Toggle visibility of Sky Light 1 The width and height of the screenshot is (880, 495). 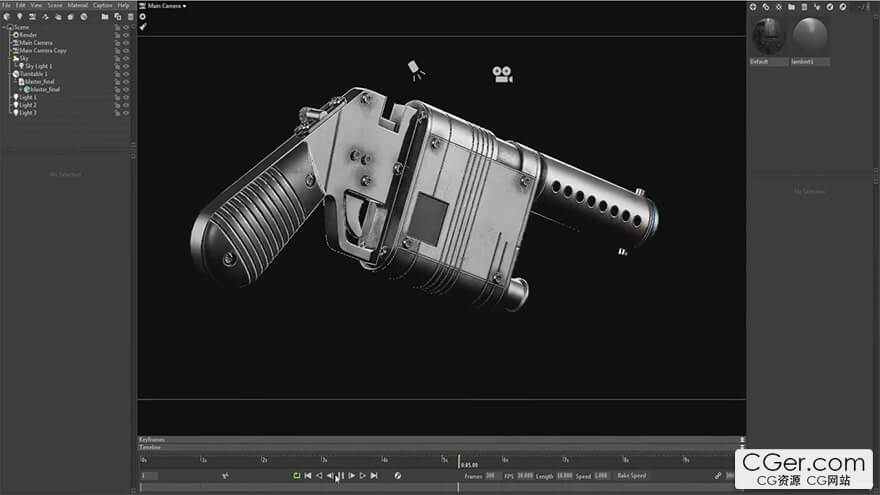click(x=126, y=66)
